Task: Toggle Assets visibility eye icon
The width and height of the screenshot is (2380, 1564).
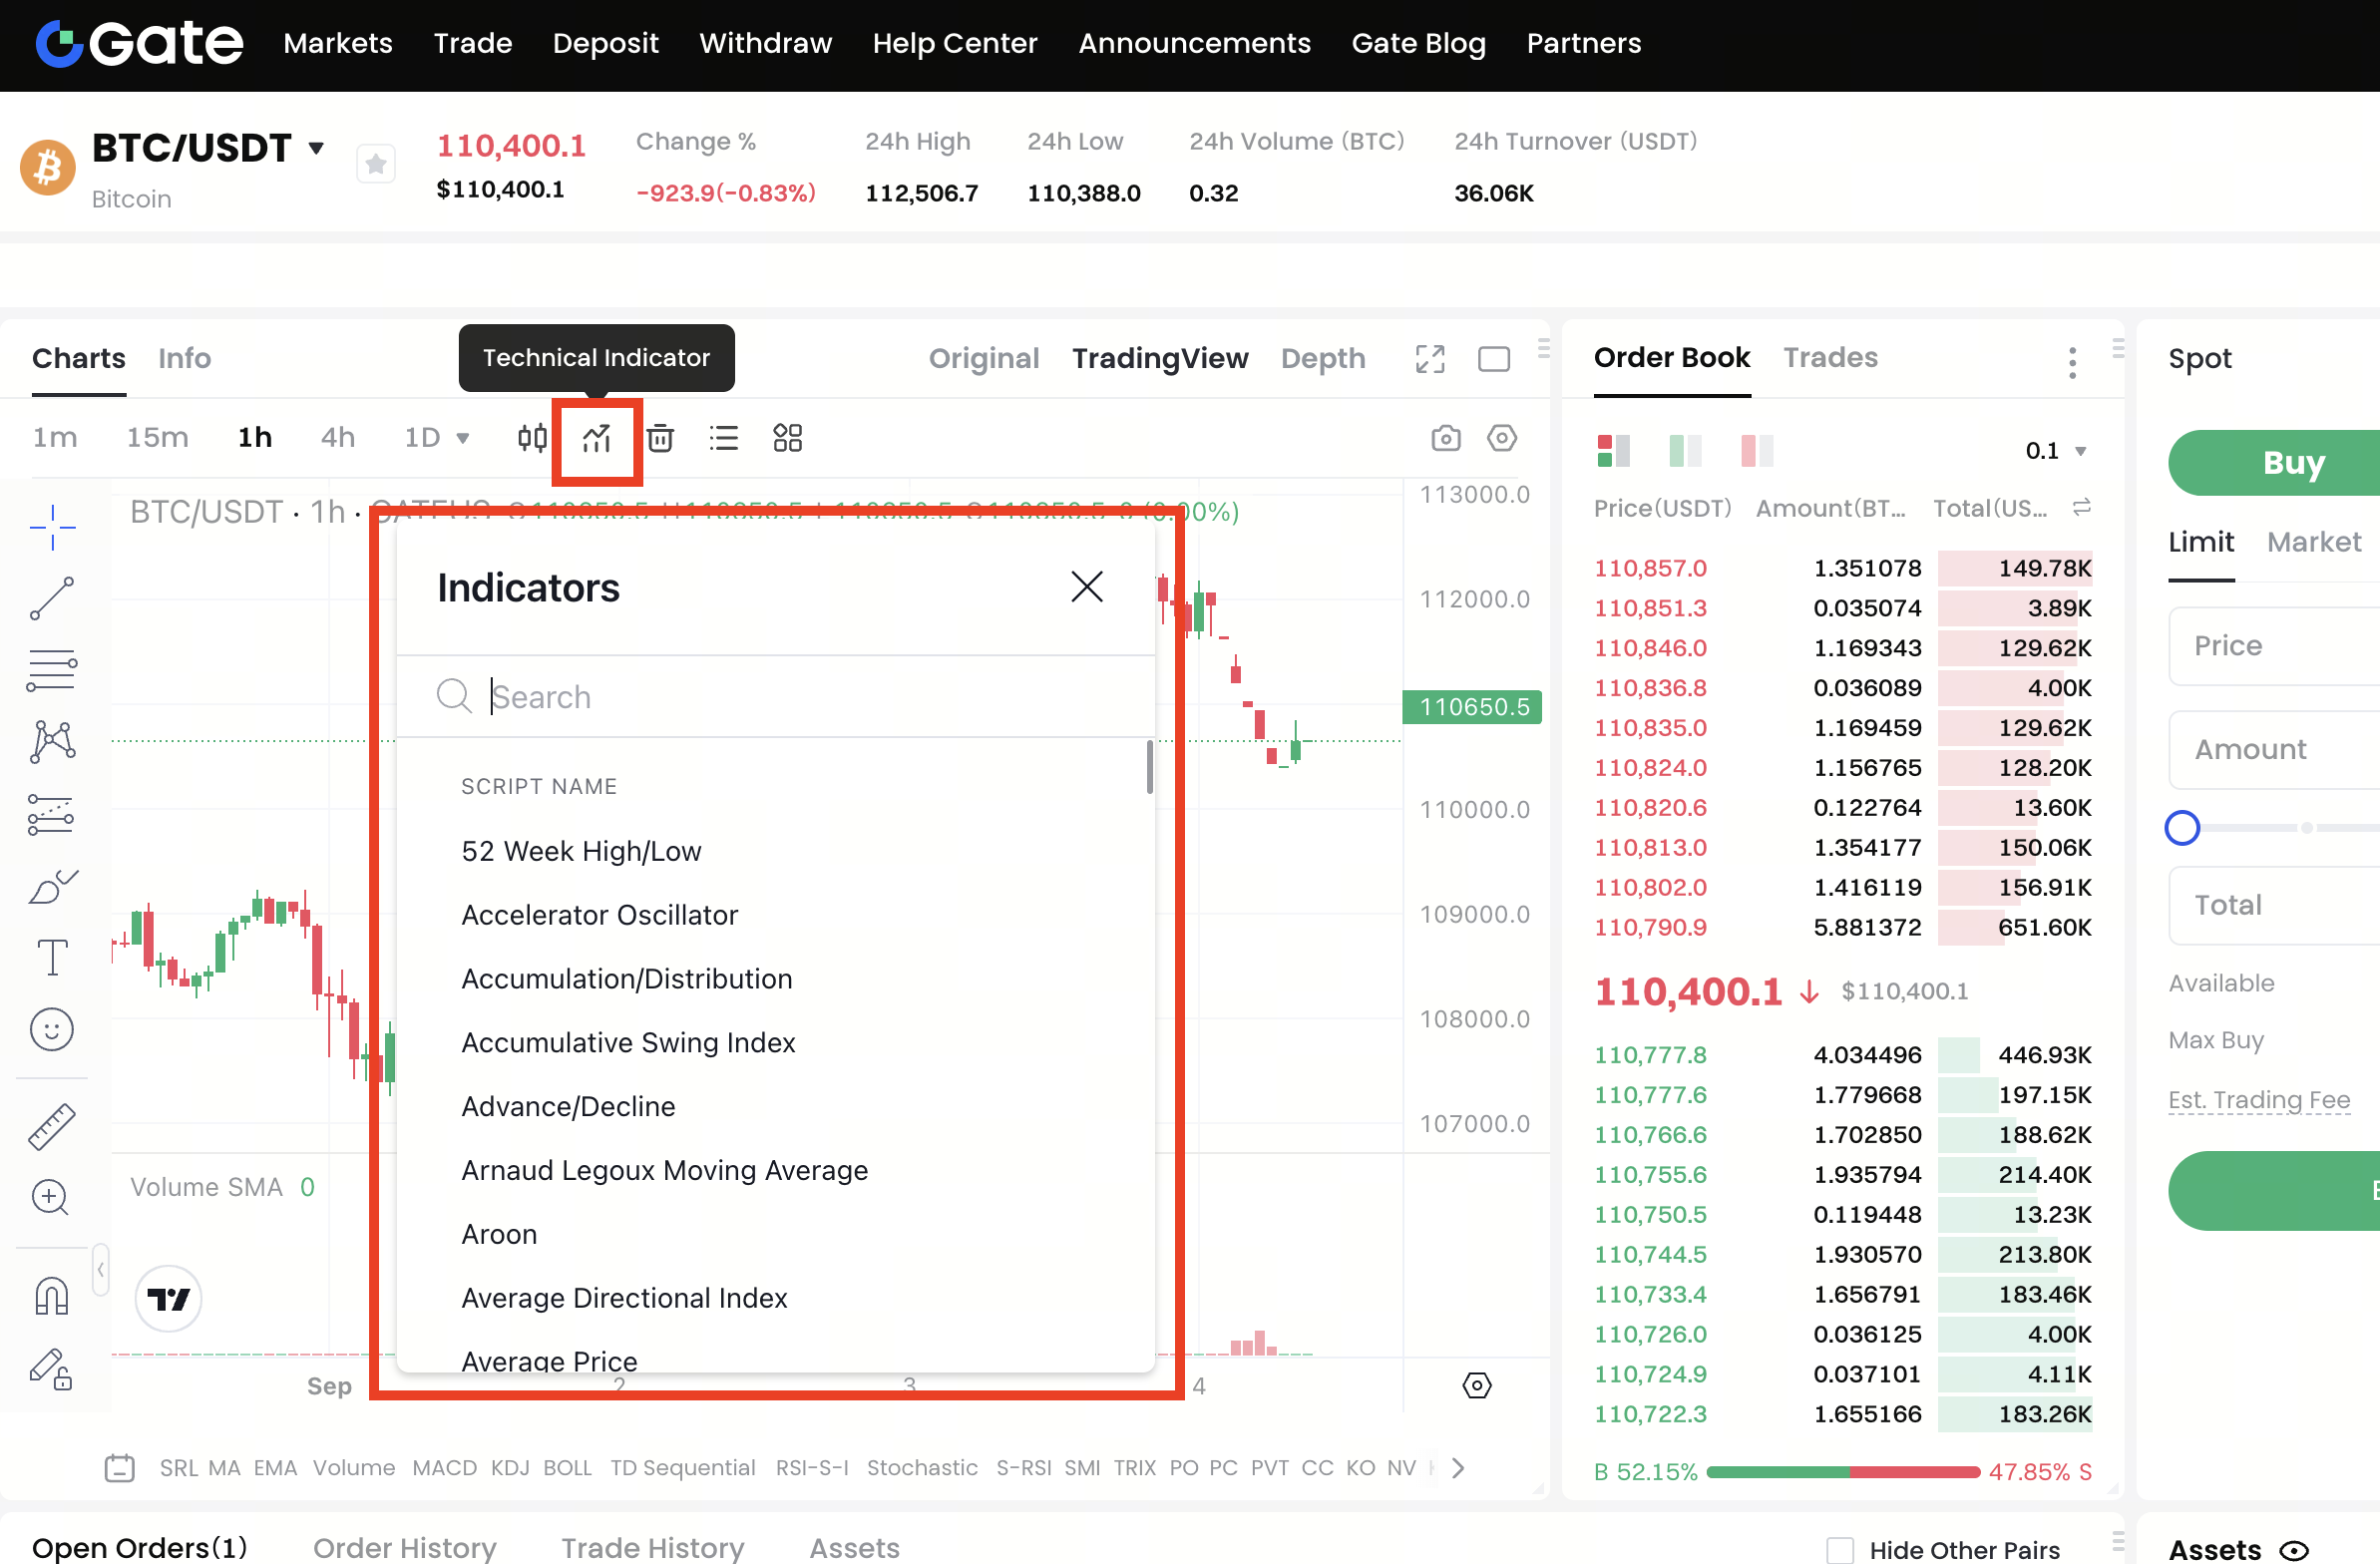Action: tap(2294, 1550)
